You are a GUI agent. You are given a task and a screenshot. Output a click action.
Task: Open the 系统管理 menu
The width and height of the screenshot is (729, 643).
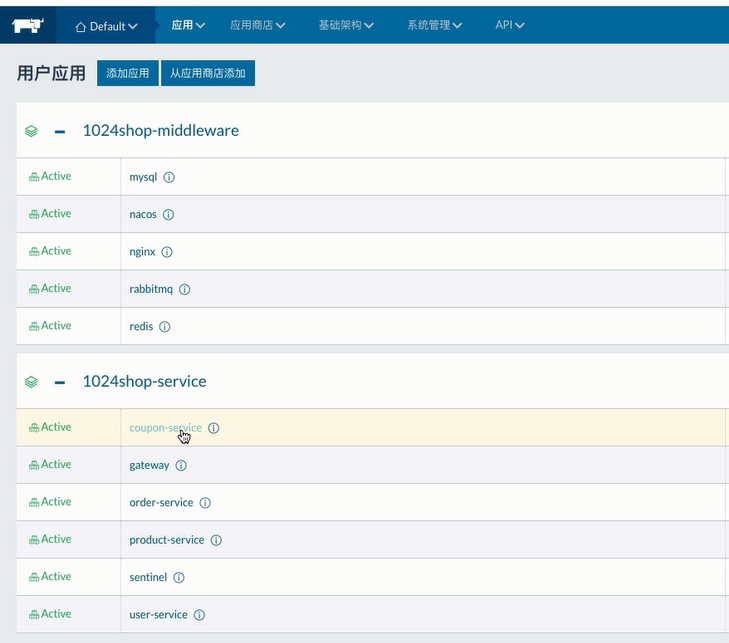[x=434, y=25]
